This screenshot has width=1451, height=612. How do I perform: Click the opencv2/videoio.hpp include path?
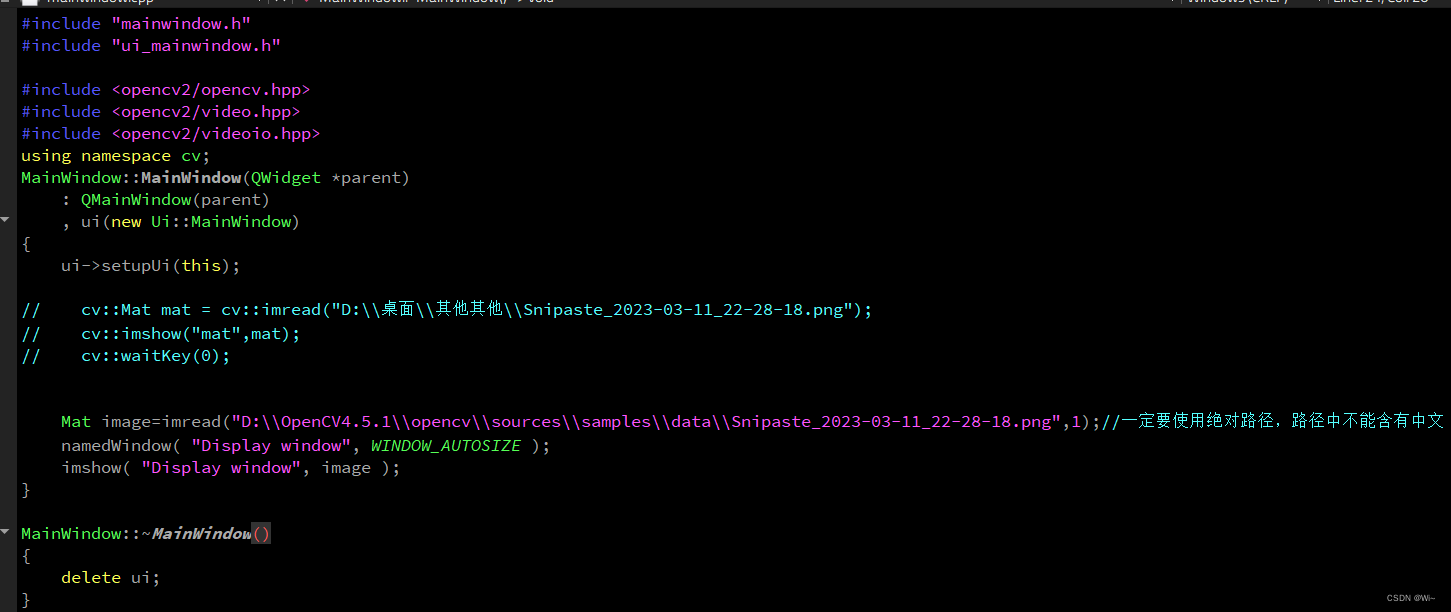point(216,133)
